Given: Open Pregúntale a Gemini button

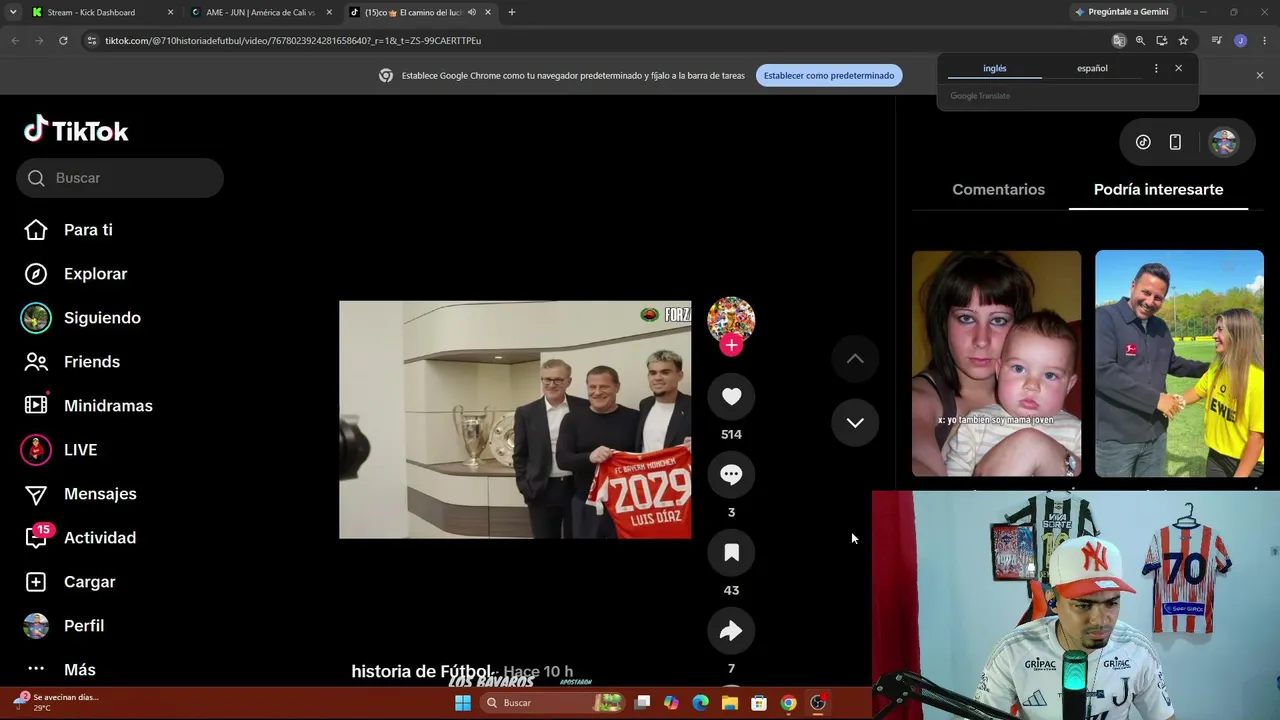Looking at the screenshot, I should 1121,12.
